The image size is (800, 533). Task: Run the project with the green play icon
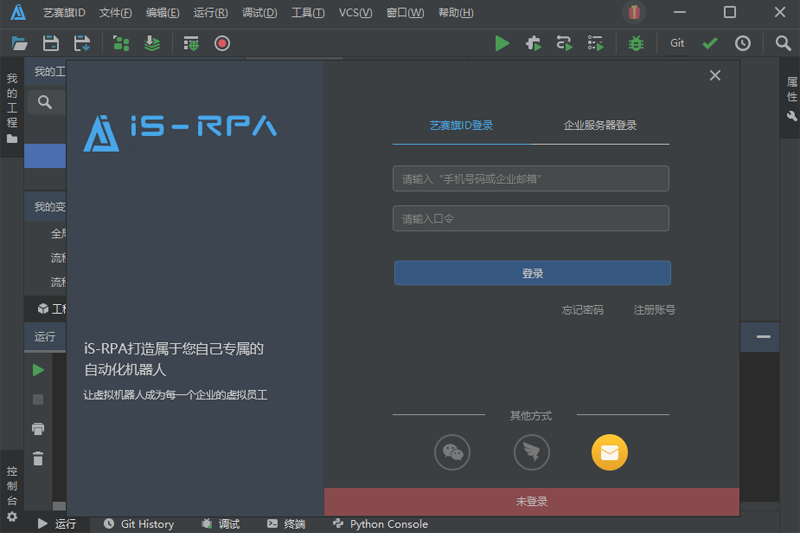(502, 43)
